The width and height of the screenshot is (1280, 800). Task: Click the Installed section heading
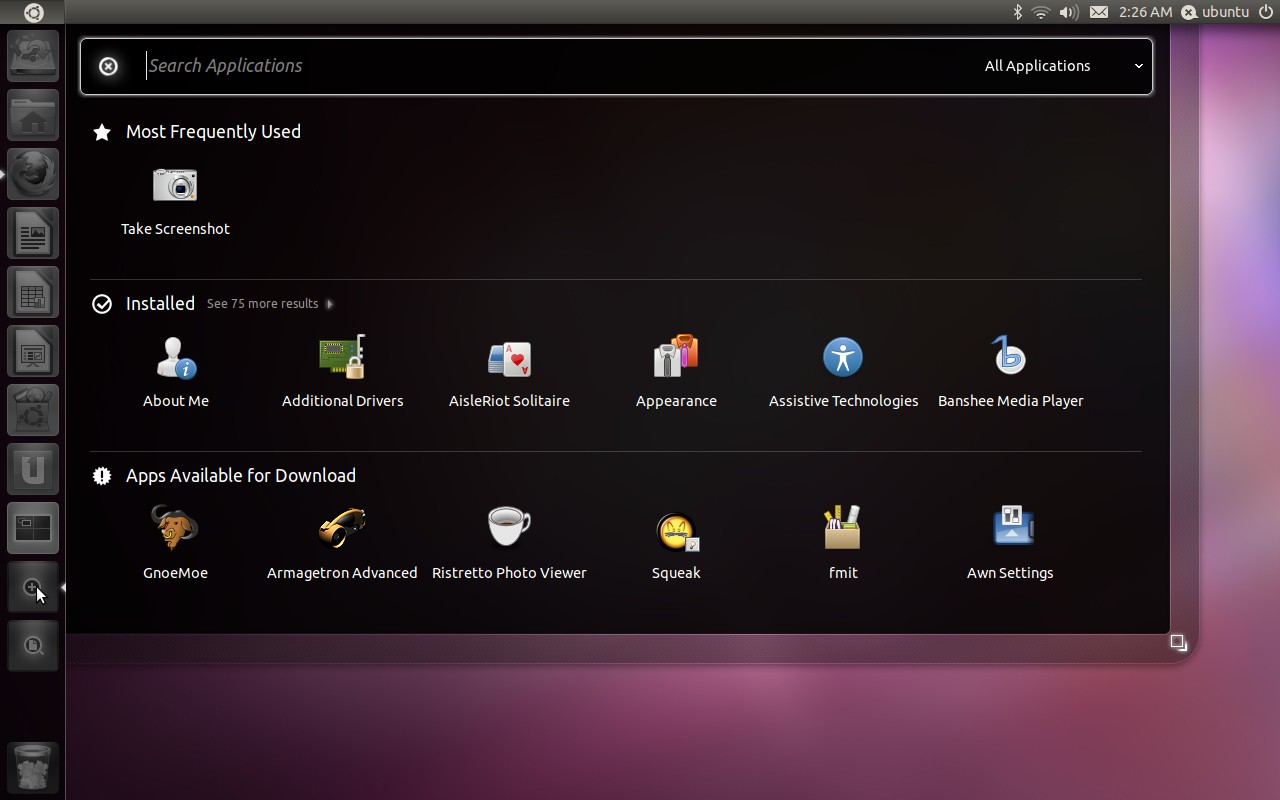(x=160, y=304)
